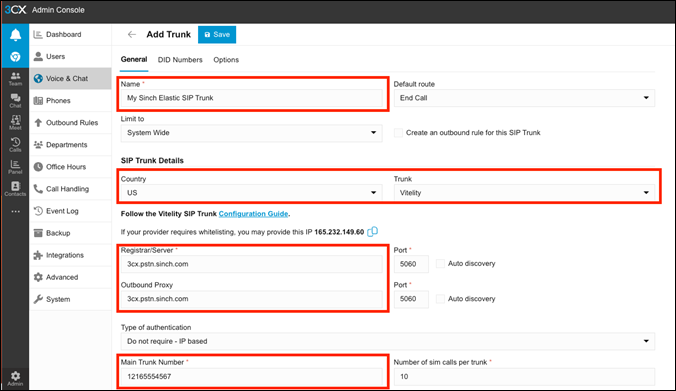Switch to the DID Numbers tab
676x391 pixels.
tap(180, 60)
